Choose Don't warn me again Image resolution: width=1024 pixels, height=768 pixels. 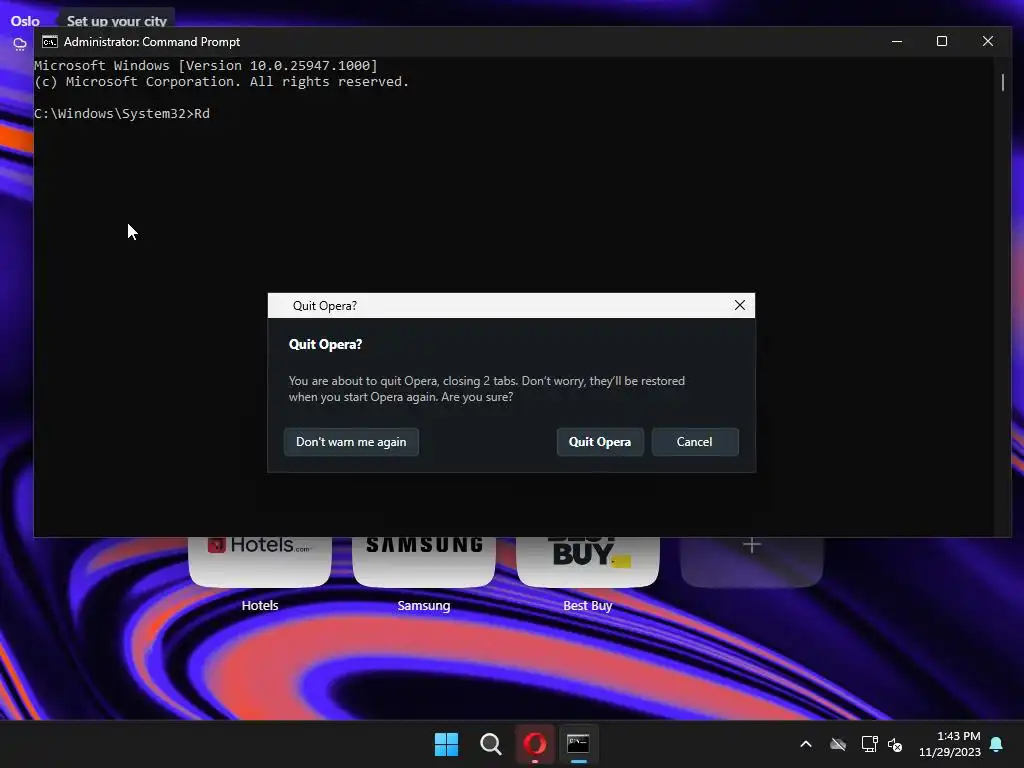coord(351,442)
